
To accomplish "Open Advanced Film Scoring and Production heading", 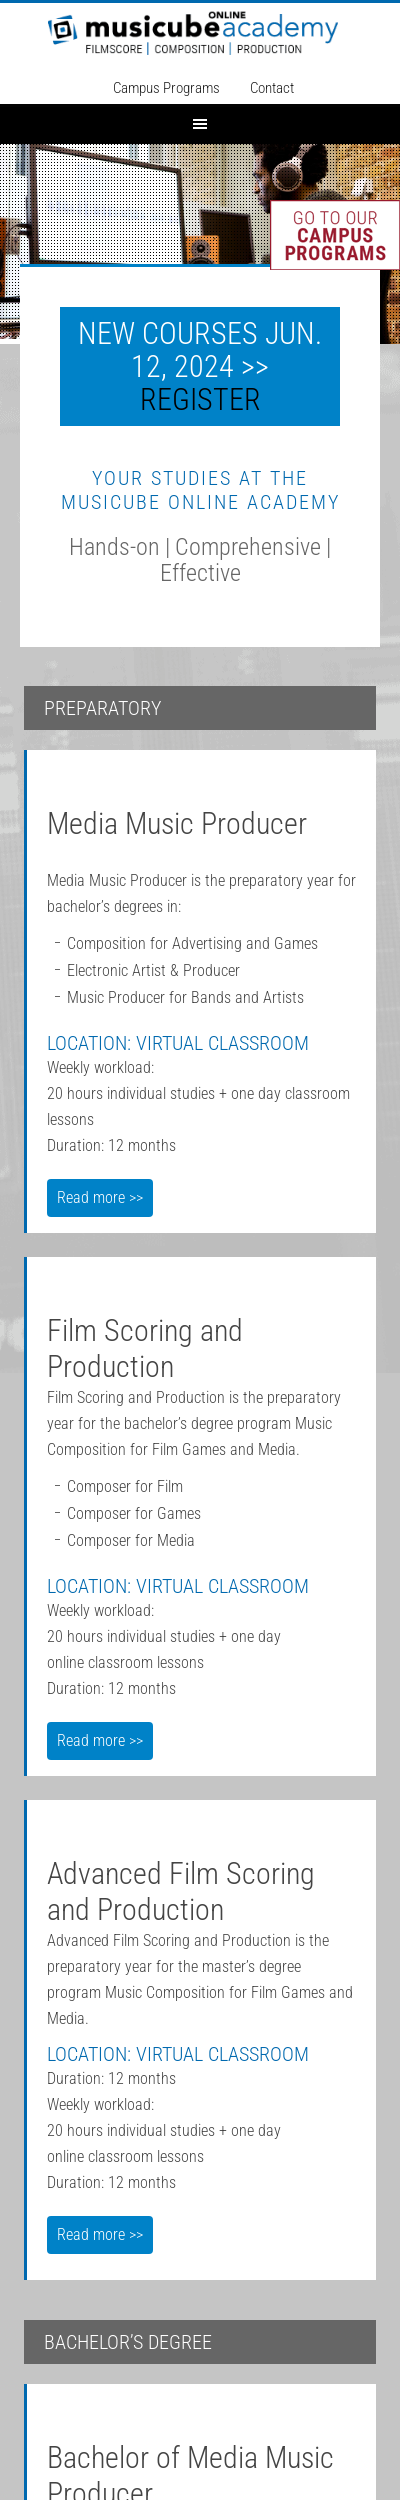I will (x=181, y=1891).
